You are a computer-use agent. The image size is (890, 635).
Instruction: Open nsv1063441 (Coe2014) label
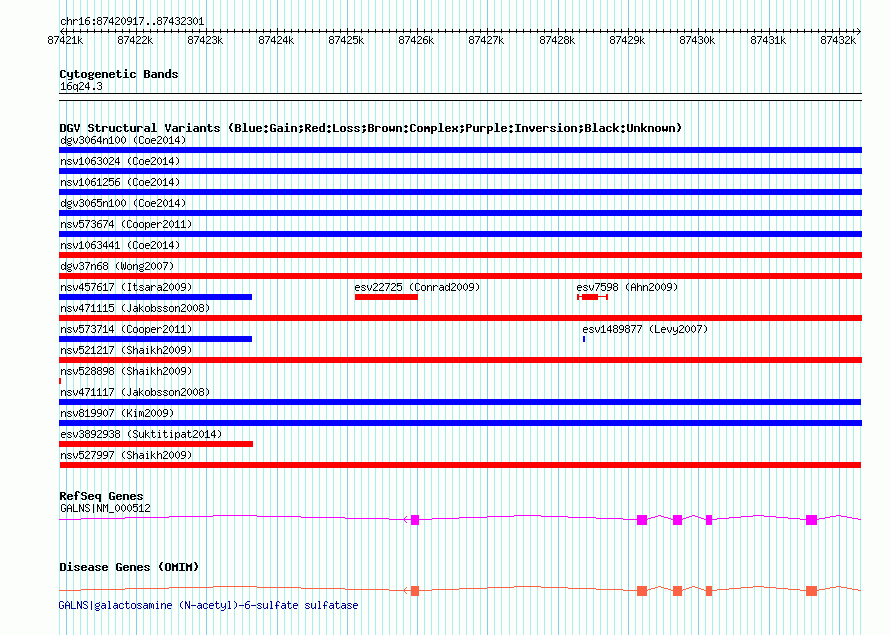tap(120, 245)
